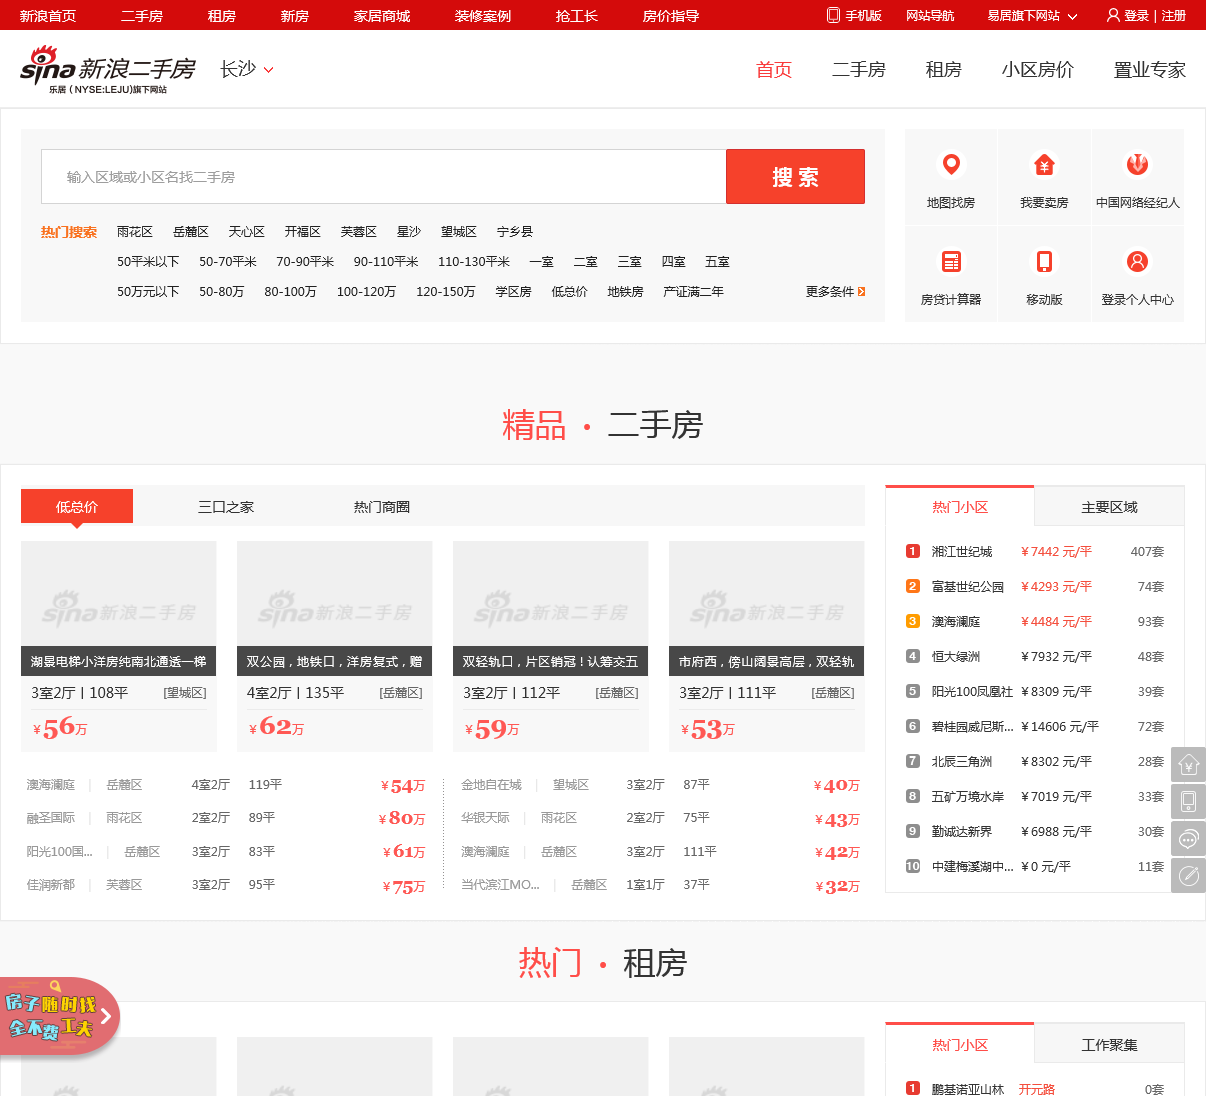Open the 登录个人中心 account icon
The height and width of the screenshot is (1096, 1206).
pos(1137,261)
